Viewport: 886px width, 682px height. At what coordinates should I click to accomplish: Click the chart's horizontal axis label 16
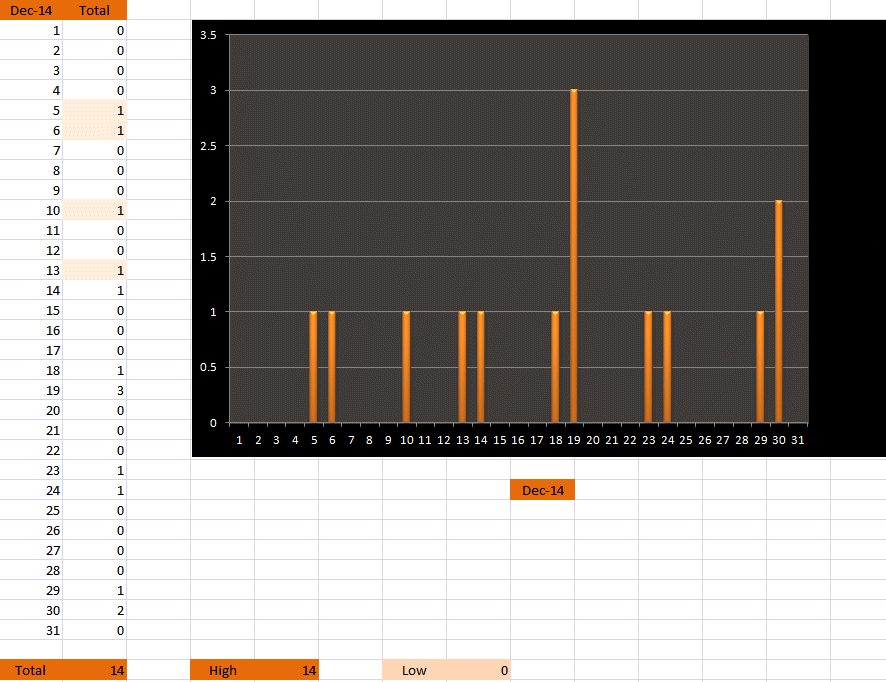(x=518, y=440)
